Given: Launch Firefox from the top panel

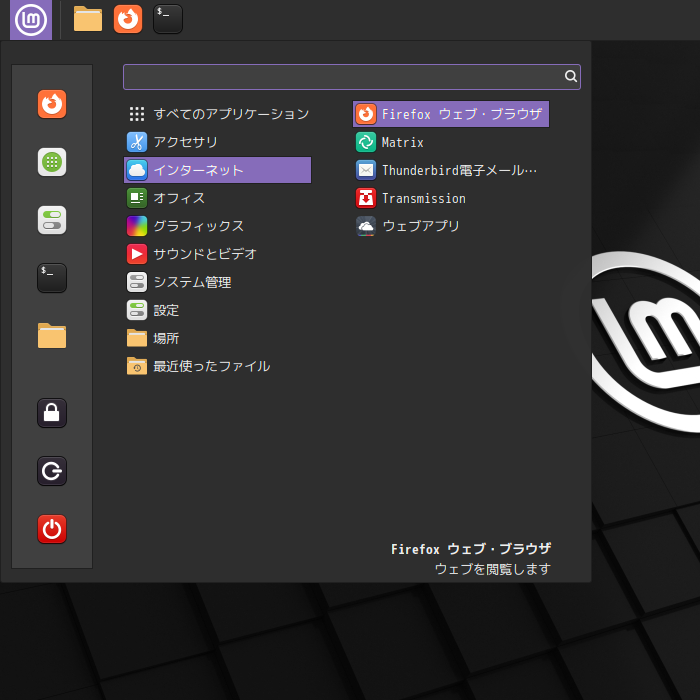Looking at the screenshot, I should tap(128, 19).
